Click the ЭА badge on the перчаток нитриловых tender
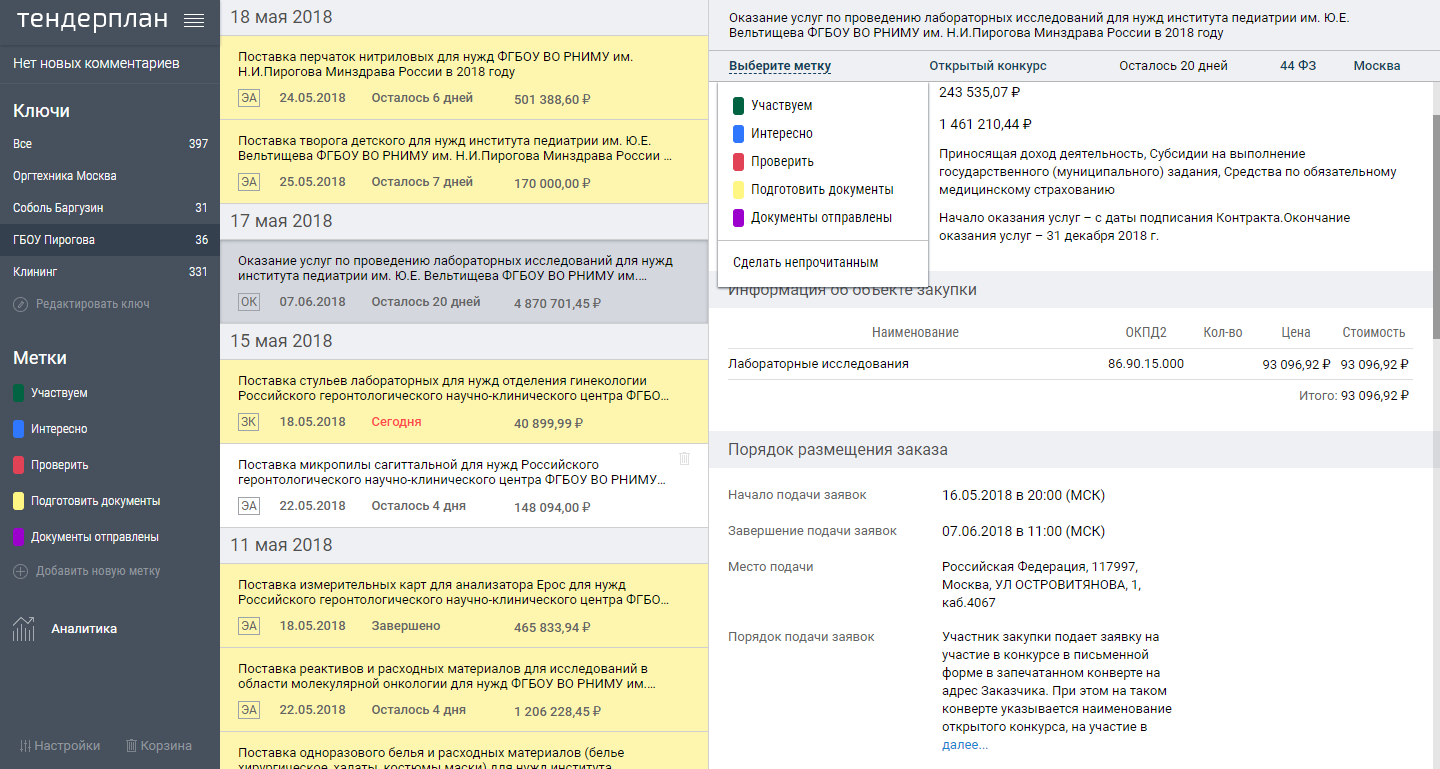Image resolution: width=1440 pixels, height=769 pixels. (249, 98)
